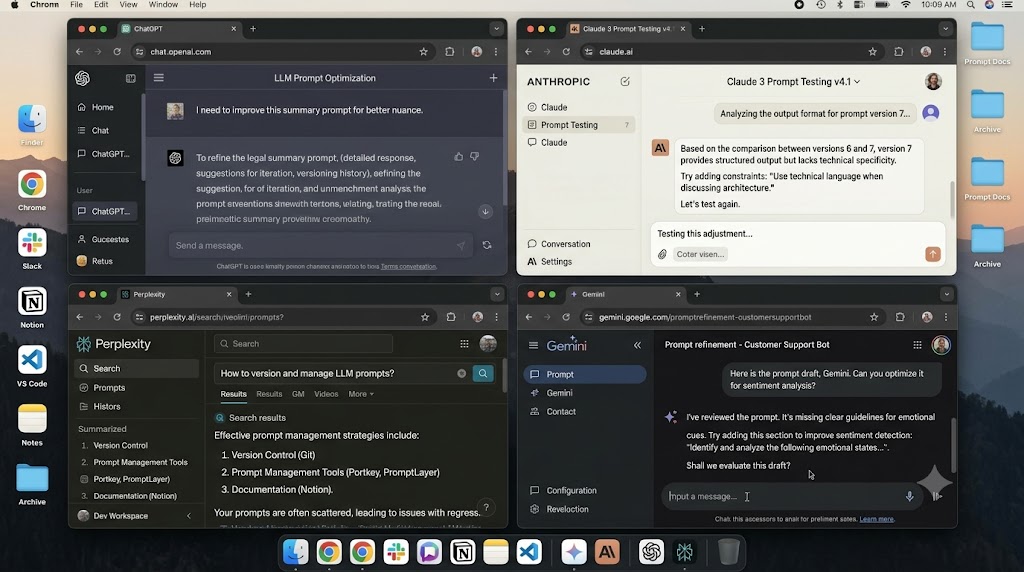1024x572 pixels.
Task: Open the File menu in the menu bar
Action: click(76, 5)
